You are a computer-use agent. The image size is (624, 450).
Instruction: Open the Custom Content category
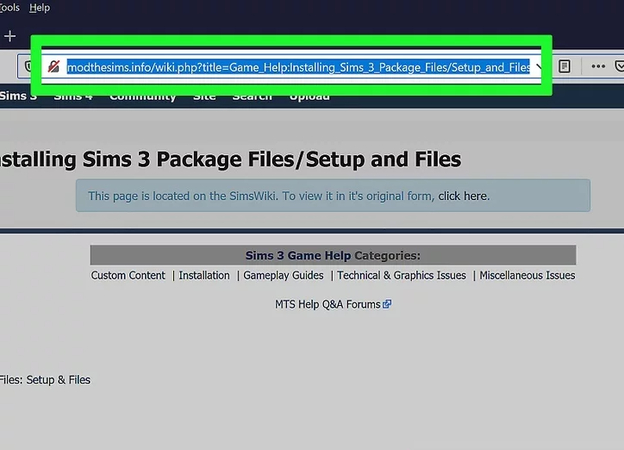[x=128, y=275]
